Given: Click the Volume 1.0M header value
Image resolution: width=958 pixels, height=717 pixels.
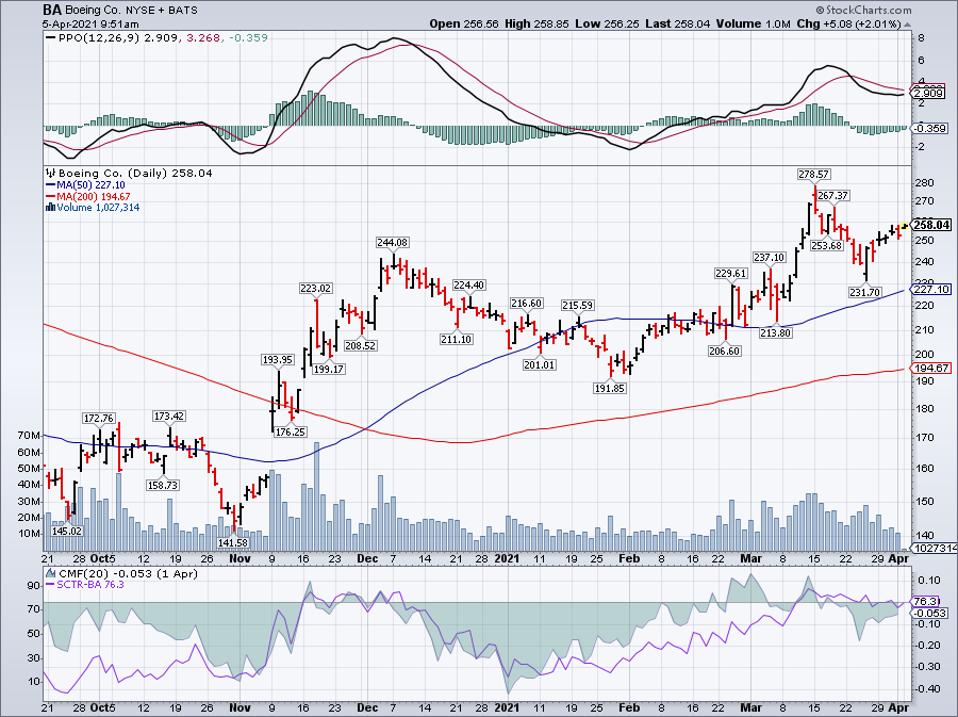Looking at the screenshot, I should (753, 24).
